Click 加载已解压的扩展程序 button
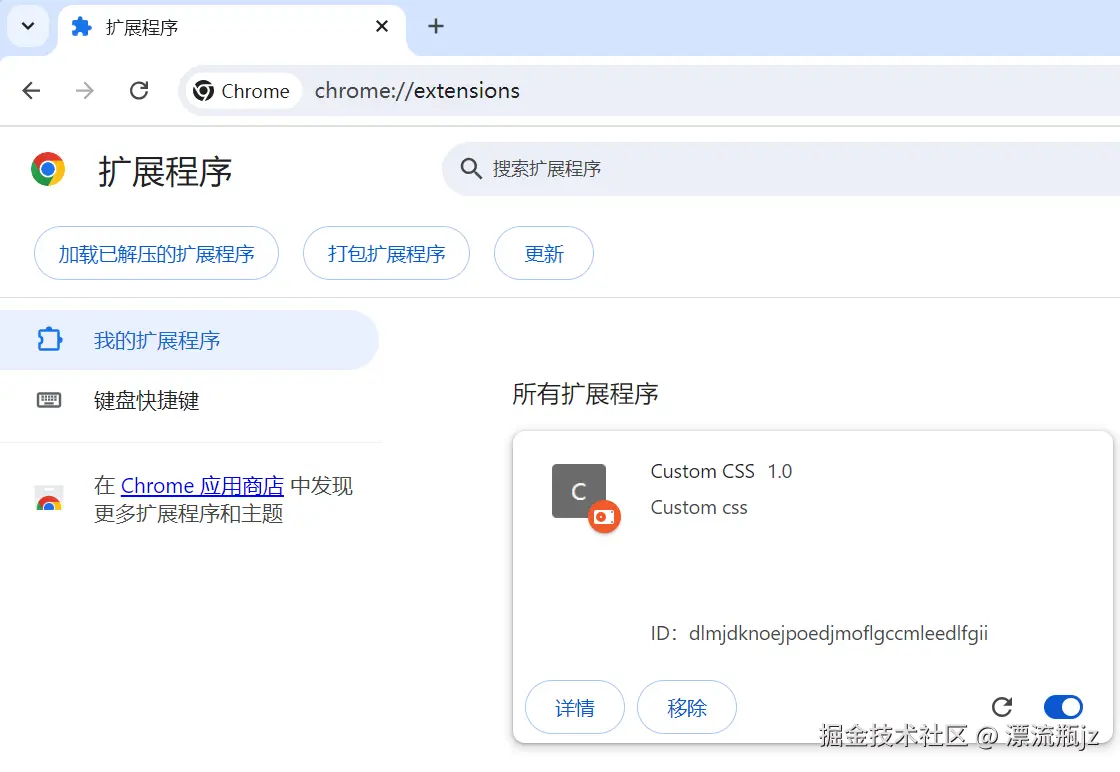1120x772 pixels. pyautogui.click(x=156, y=254)
